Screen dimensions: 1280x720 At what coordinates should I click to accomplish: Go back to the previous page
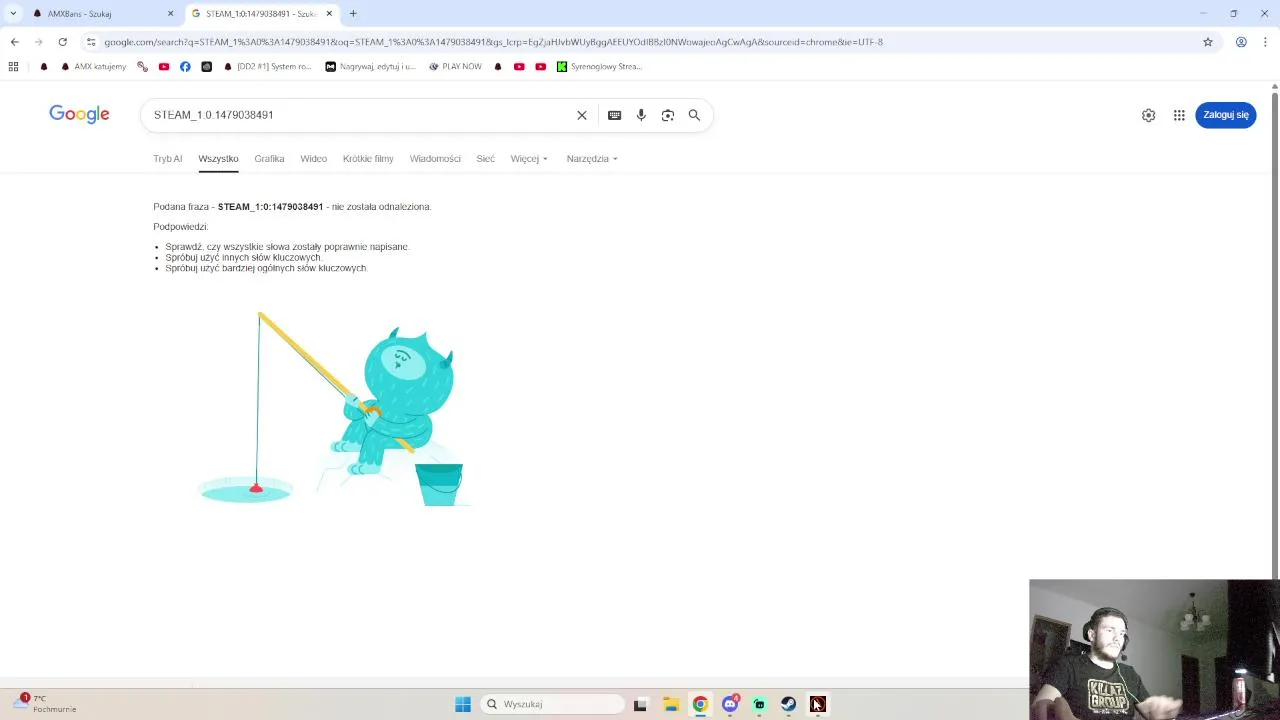coord(14,42)
